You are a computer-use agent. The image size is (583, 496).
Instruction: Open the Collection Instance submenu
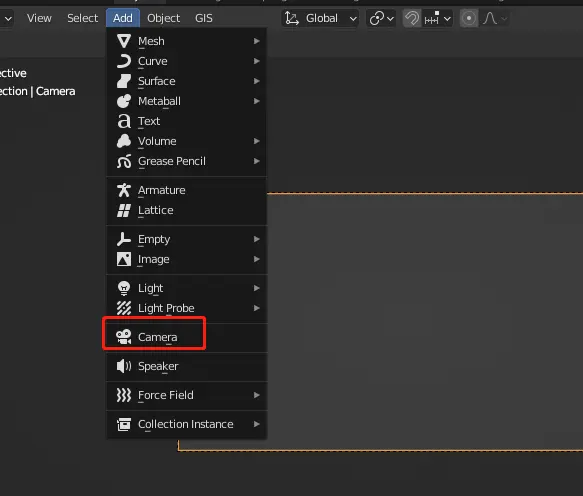[x=187, y=424]
